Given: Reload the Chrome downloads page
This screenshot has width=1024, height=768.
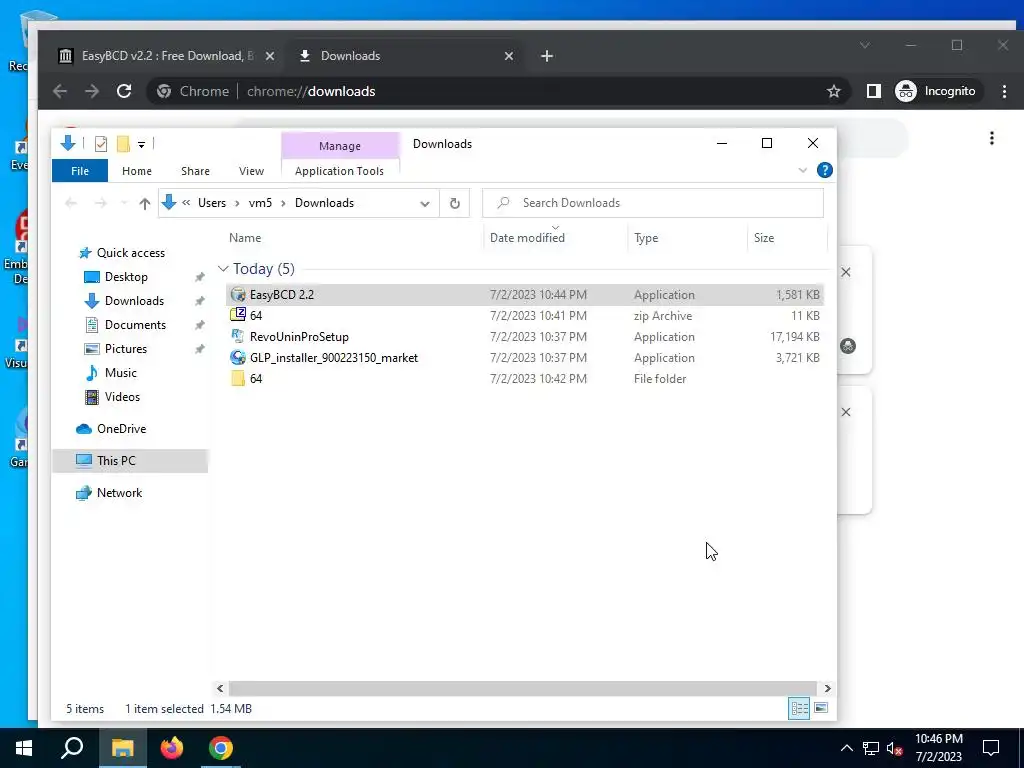Looking at the screenshot, I should tap(124, 91).
